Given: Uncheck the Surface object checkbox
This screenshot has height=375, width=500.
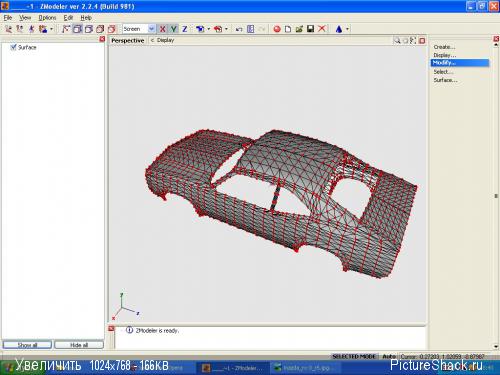Looking at the screenshot, I should click(13, 47).
